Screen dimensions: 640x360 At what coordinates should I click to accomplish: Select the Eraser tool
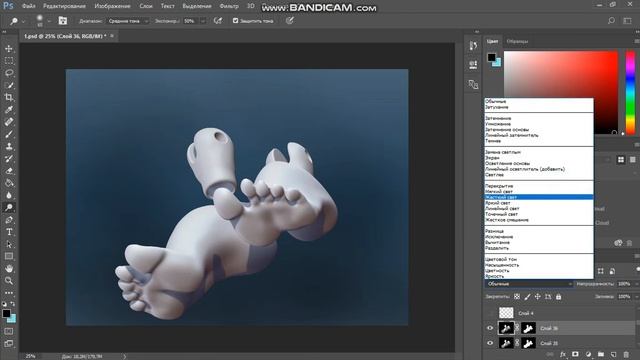(9, 171)
